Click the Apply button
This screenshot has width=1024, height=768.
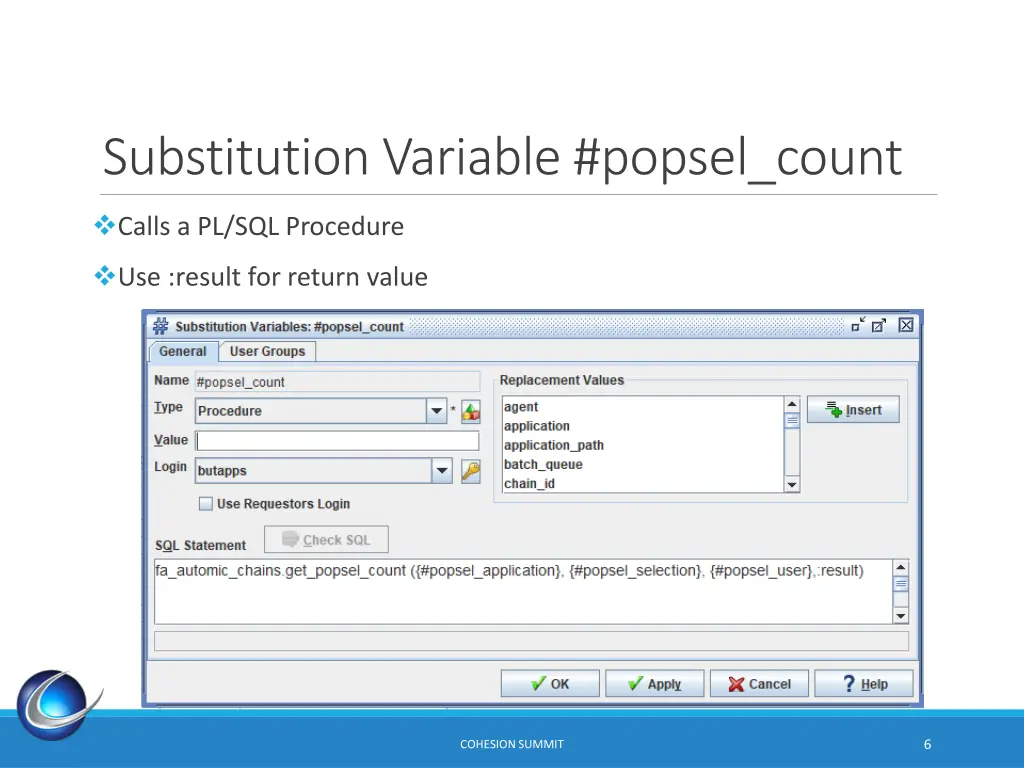654,684
